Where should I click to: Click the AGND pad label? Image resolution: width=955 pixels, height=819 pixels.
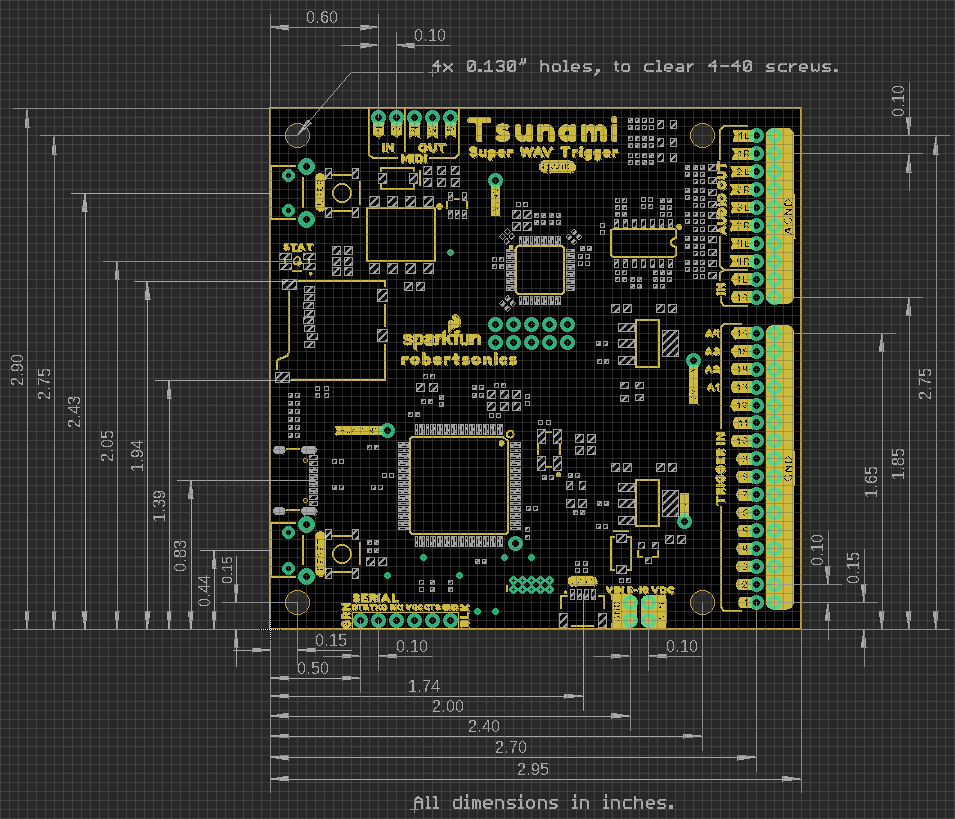tap(789, 216)
